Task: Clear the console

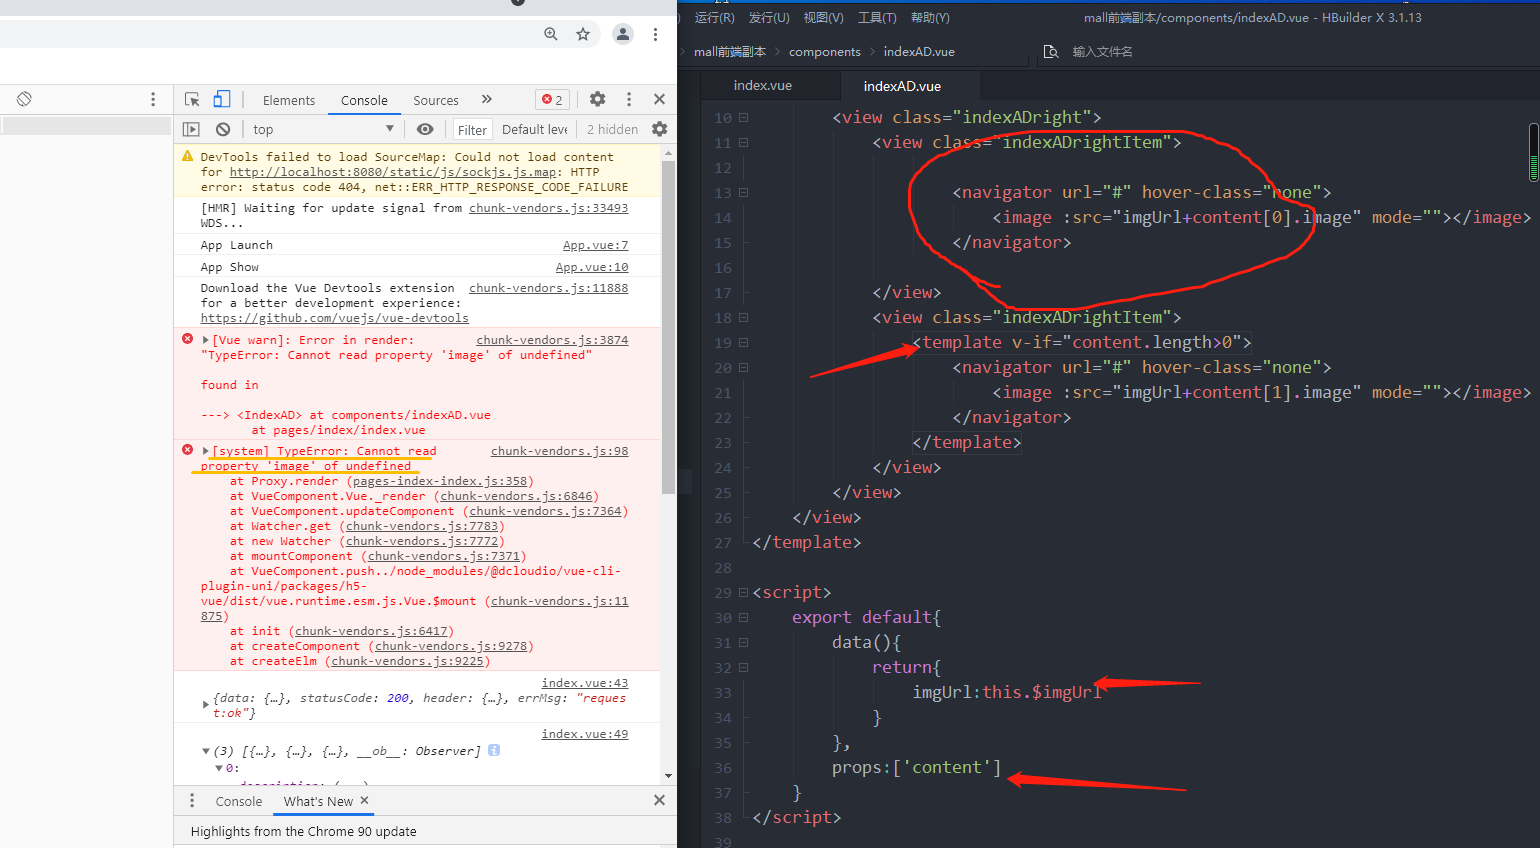Action: pos(223,129)
